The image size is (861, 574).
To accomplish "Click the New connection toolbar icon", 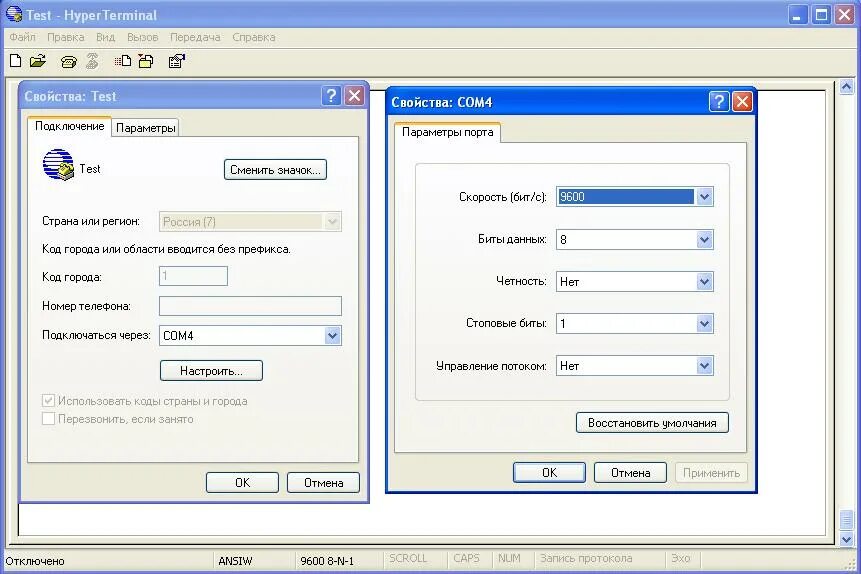I will point(15,61).
